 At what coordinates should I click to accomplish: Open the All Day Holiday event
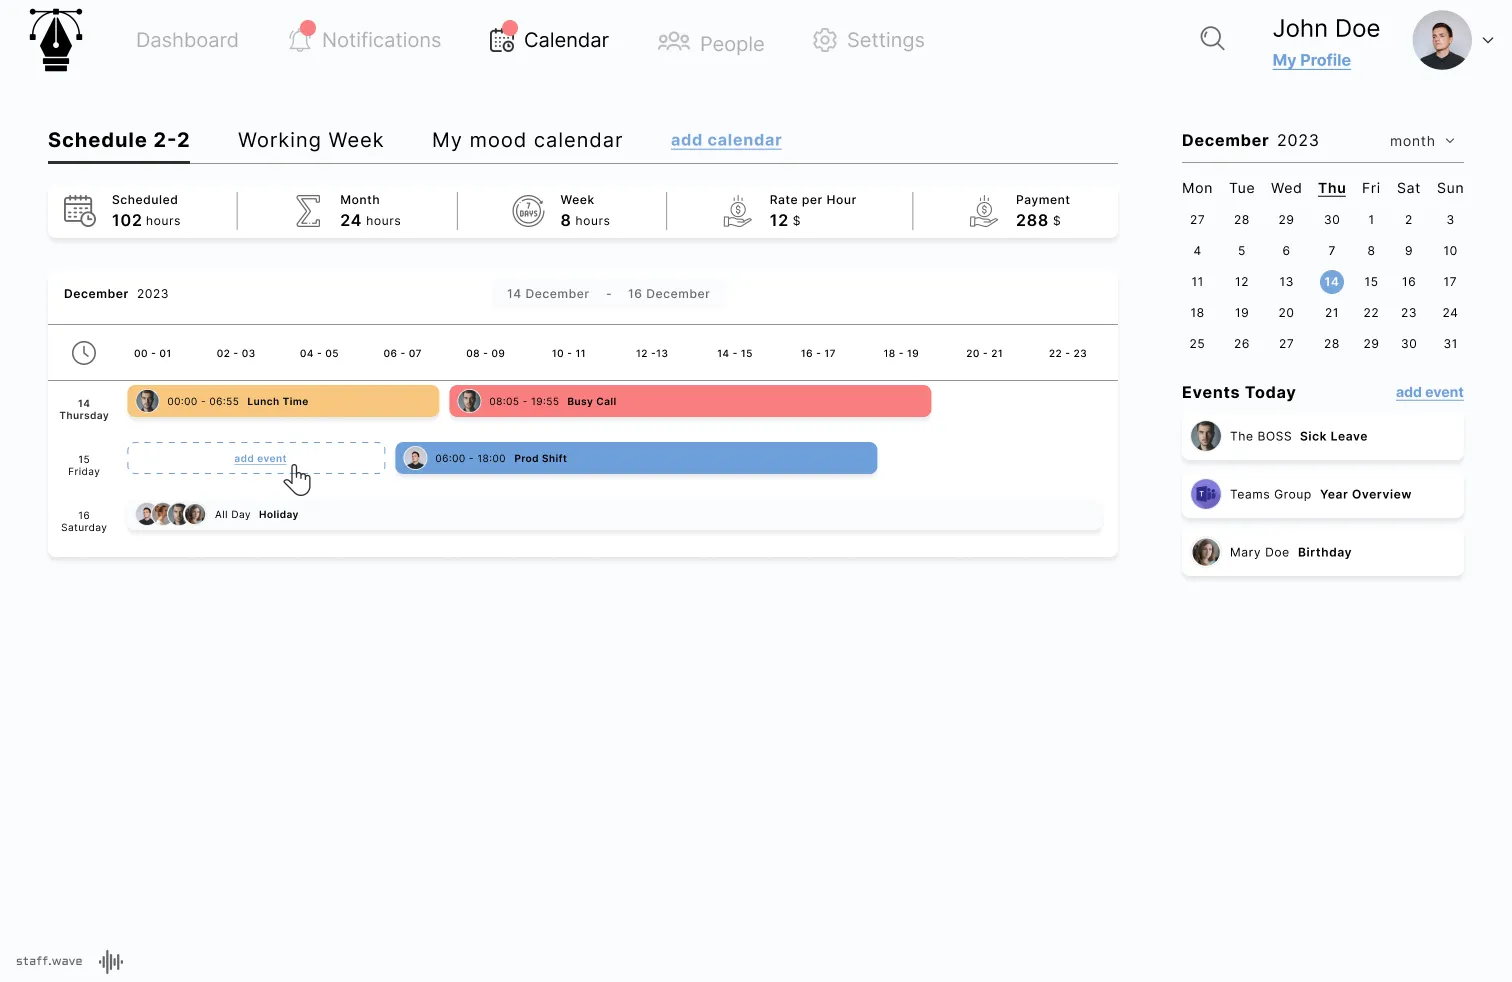[x=614, y=514]
